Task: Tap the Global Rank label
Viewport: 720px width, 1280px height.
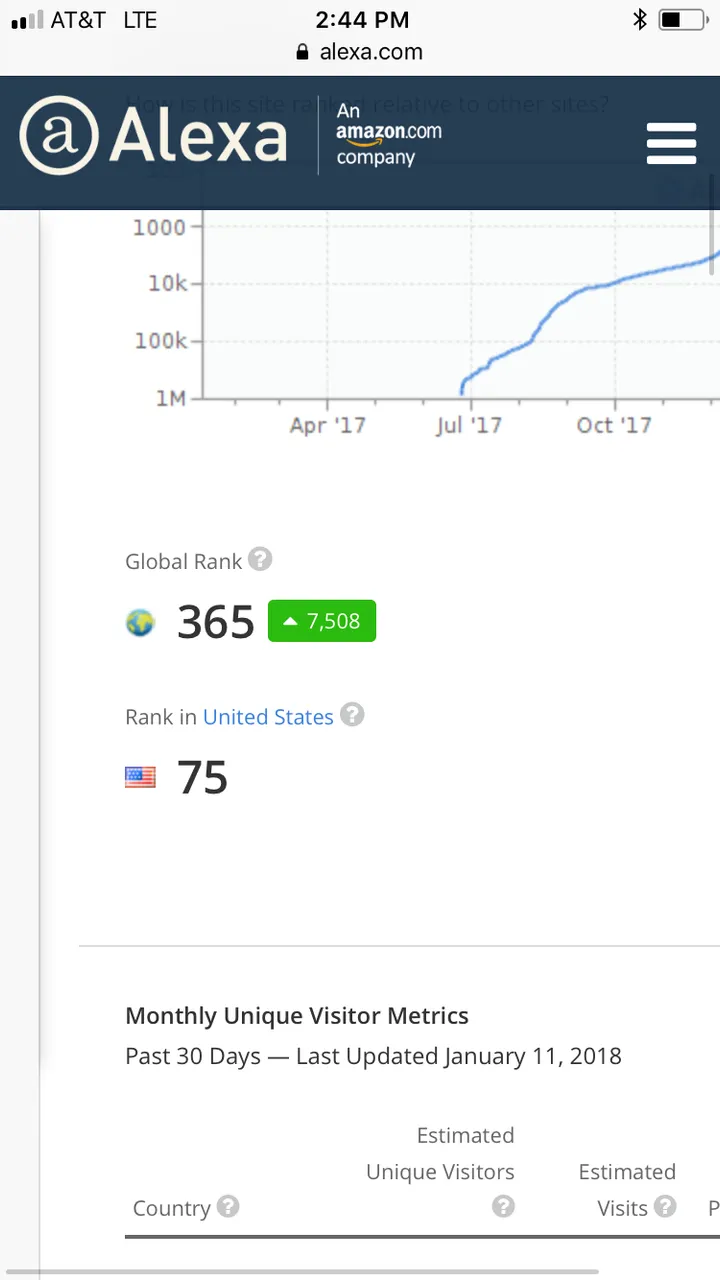Action: [x=184, y=562]
